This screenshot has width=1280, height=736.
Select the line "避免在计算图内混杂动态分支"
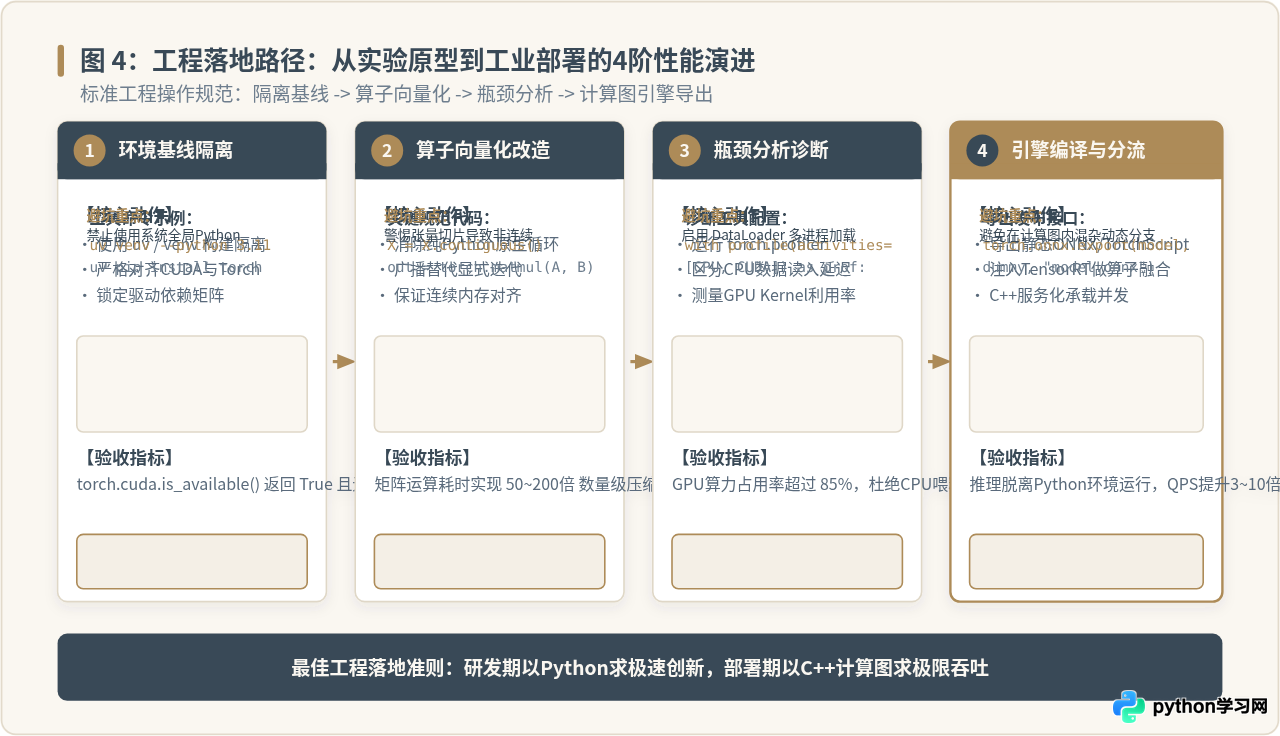tap(1068, 234)
